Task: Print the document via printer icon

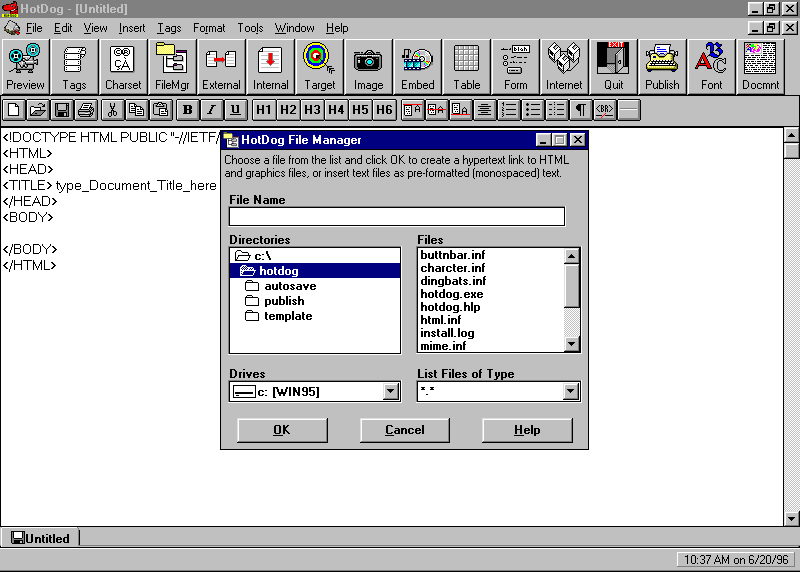Action: coord(86,110)
